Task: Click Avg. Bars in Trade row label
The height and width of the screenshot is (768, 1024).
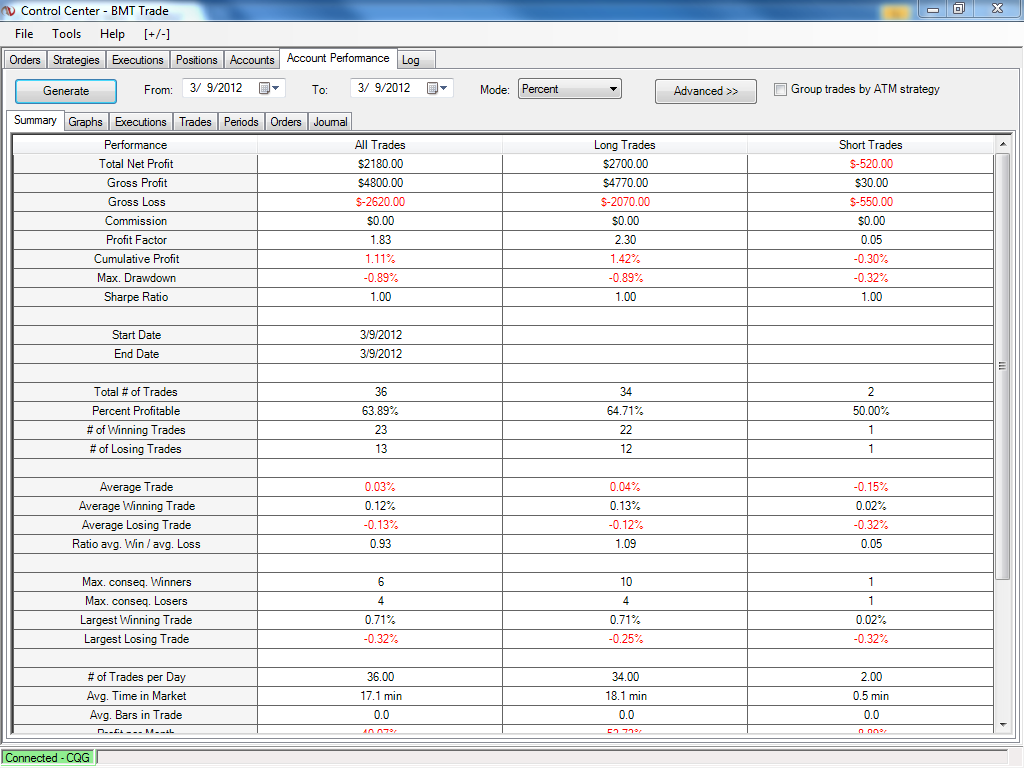Action: pos(136,714)
